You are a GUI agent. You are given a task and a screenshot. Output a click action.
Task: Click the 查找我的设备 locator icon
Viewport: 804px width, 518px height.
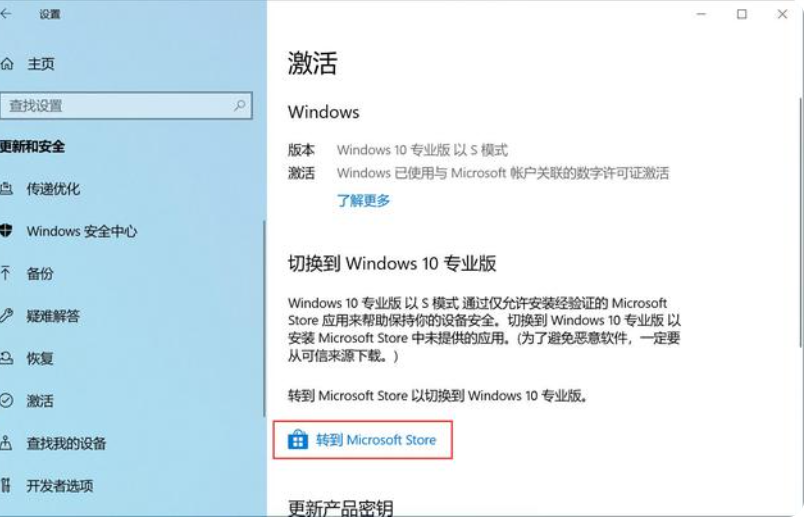pos(6,443)
